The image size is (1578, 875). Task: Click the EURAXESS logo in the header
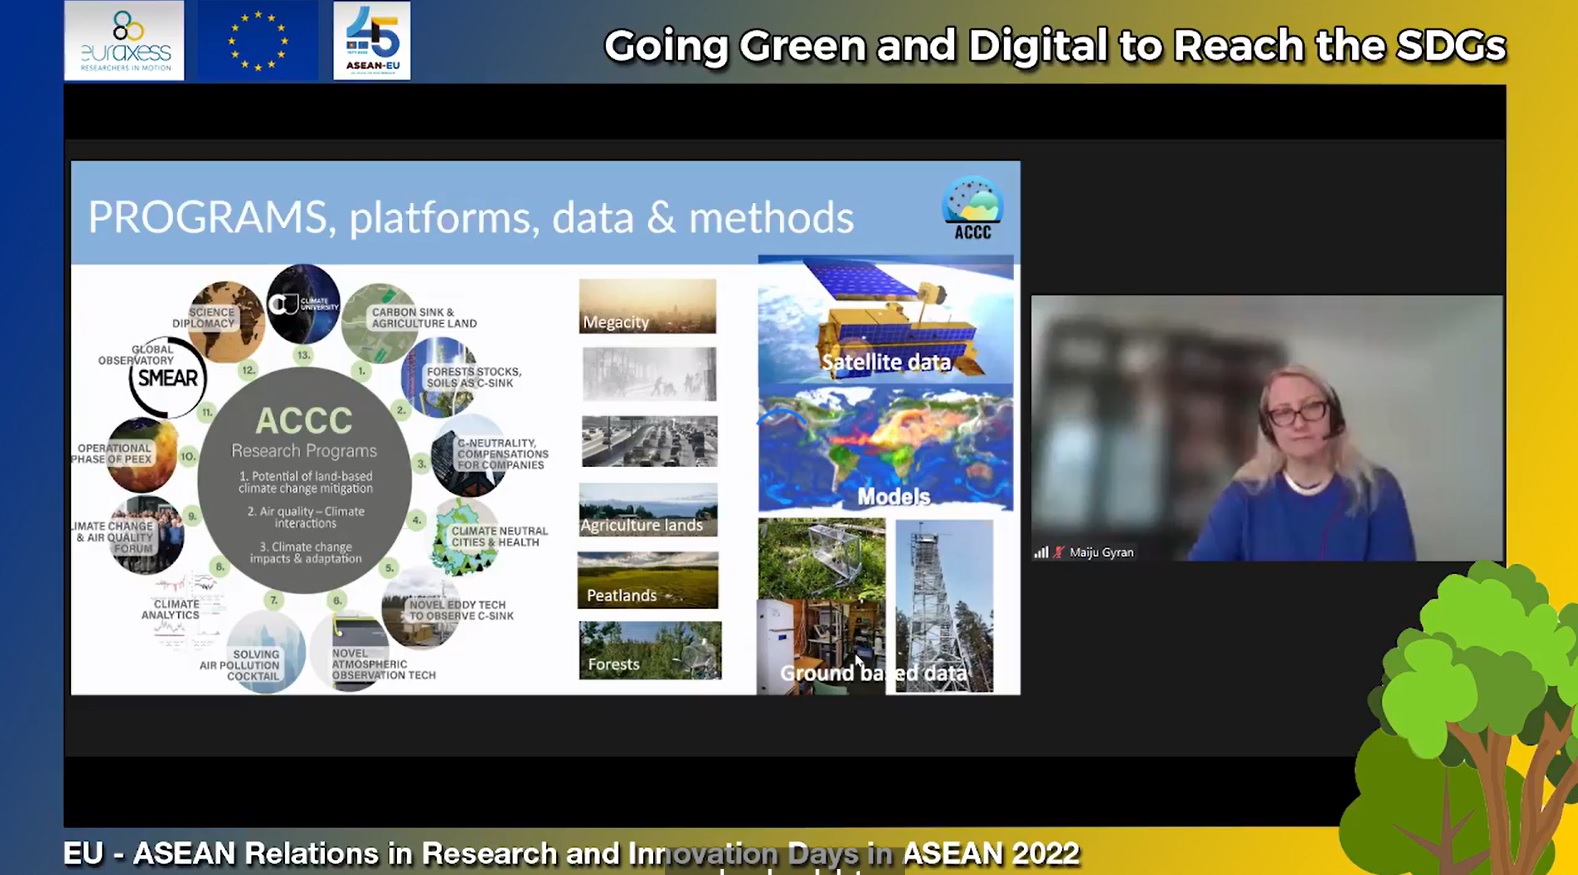point(124,40)
